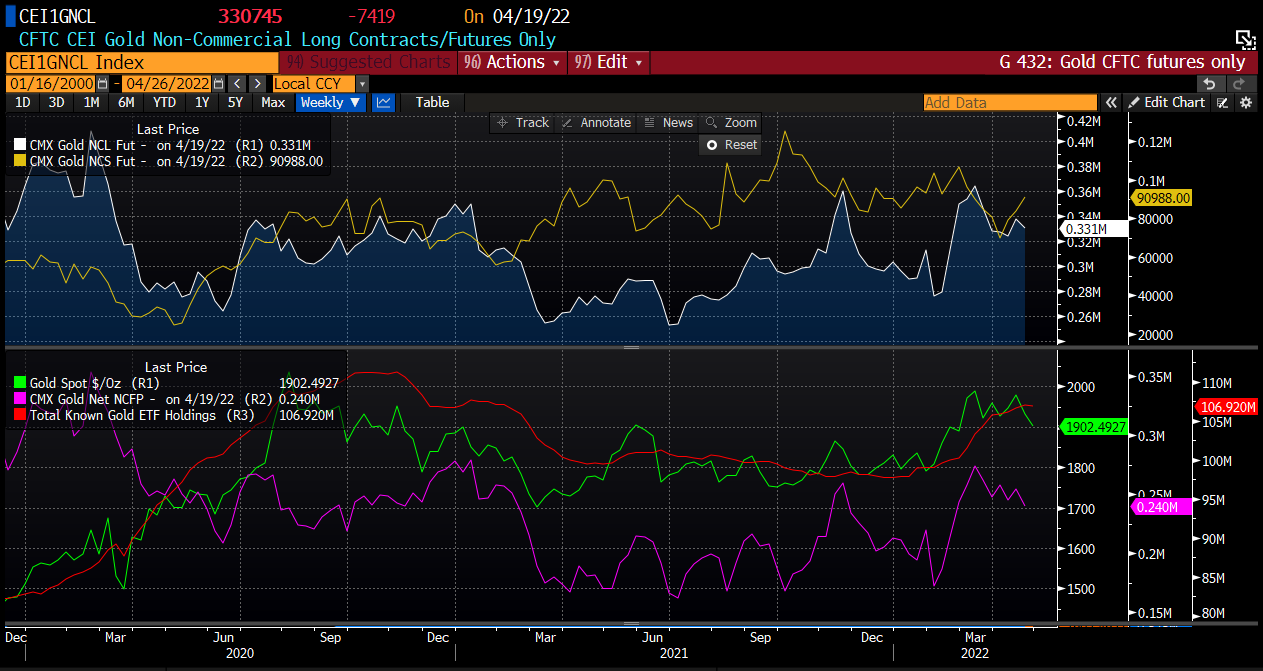Viewport: 1263px width, 671px height.
Task: Click the Add Data input field
Action: tap(1008, 102)
